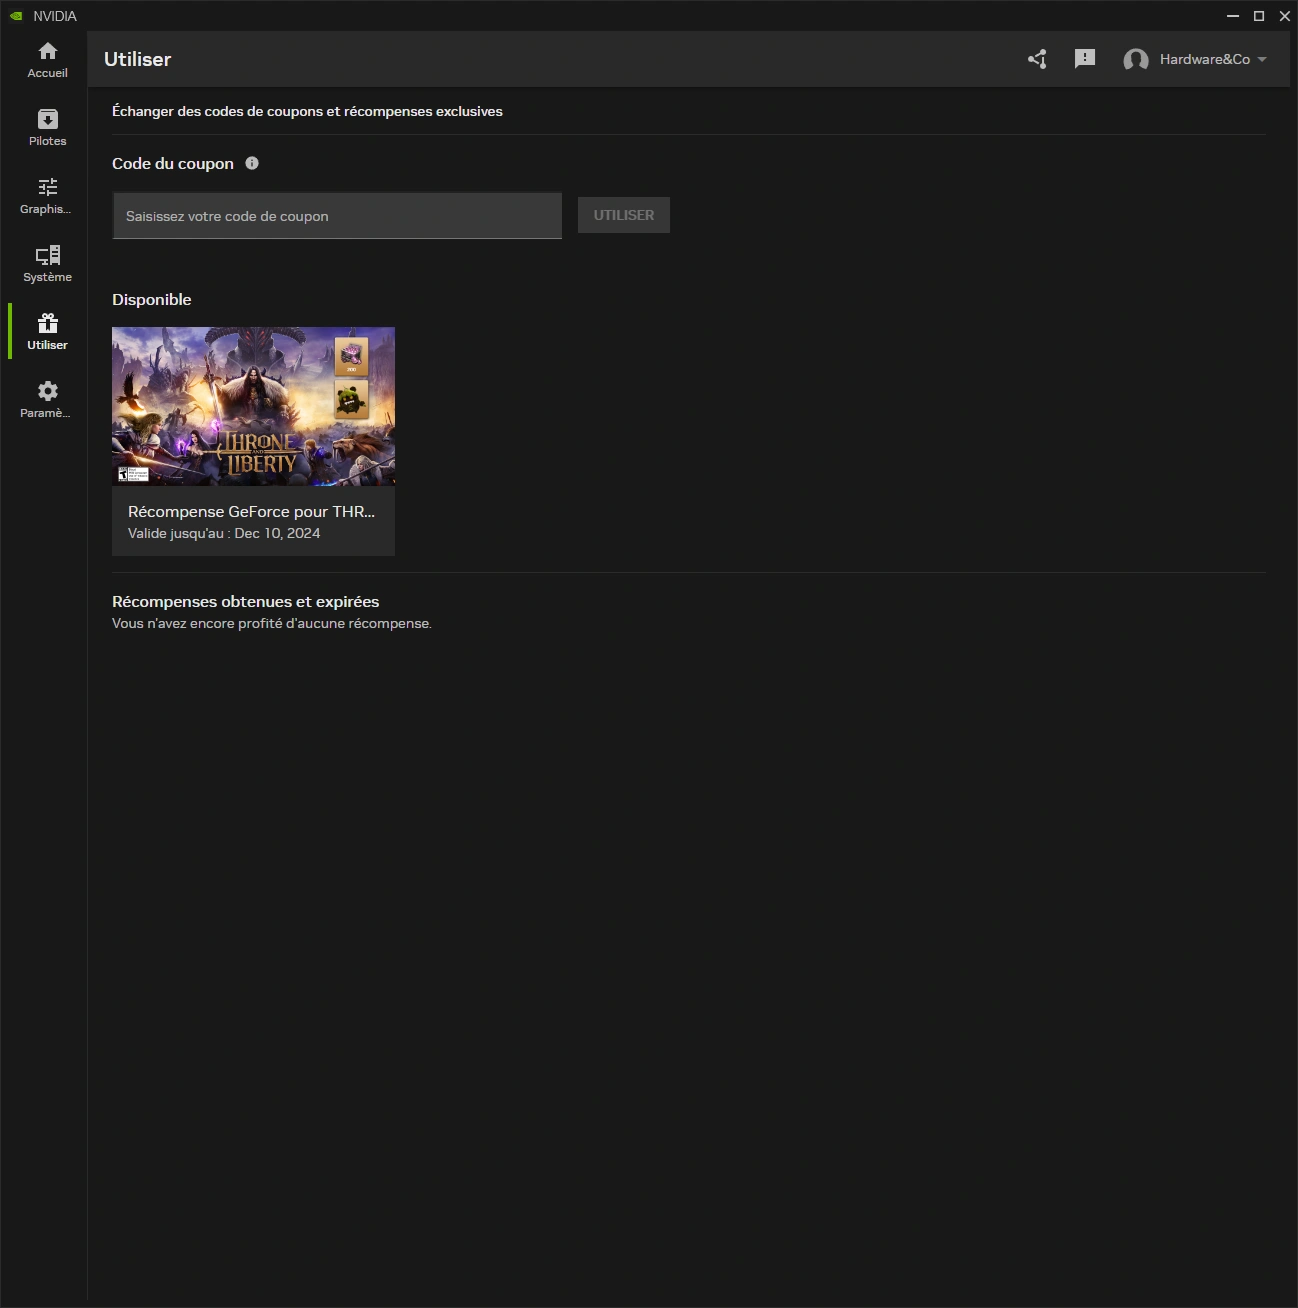
Task: Click the user avatar icon
Action: click(1135, 60)
